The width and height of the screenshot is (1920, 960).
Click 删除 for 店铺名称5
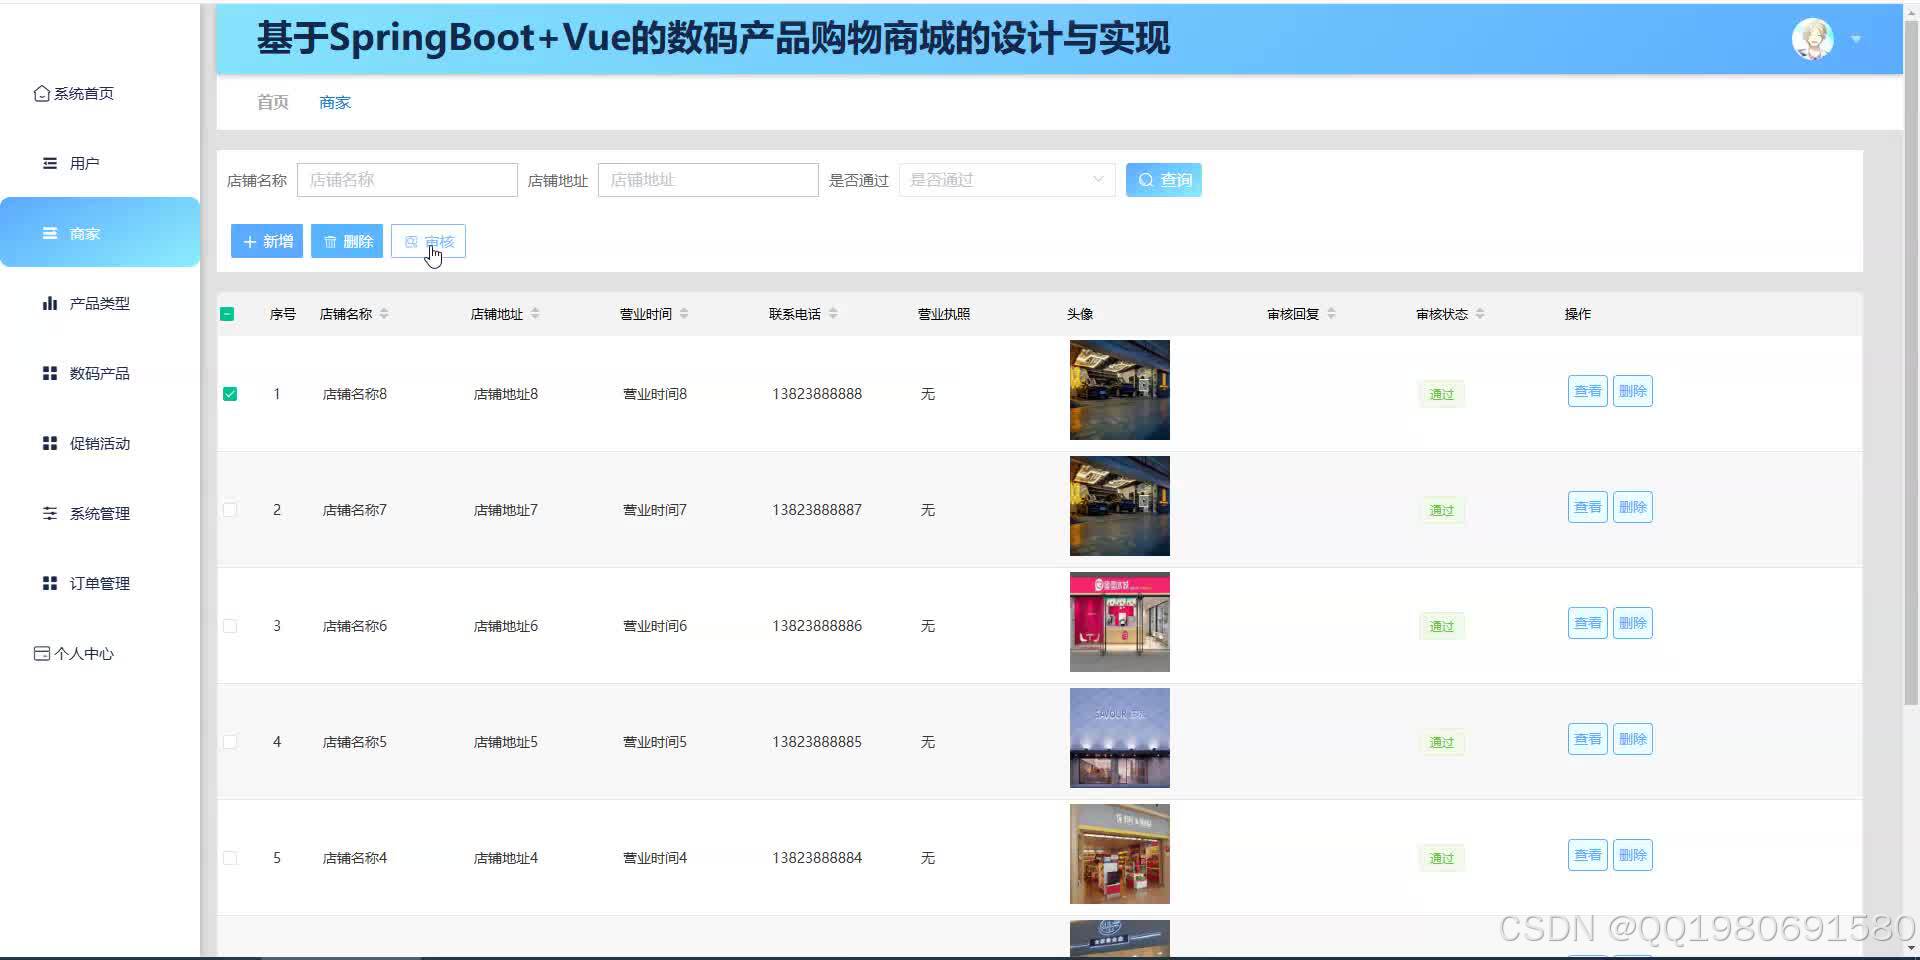(x=1633, y=739)
